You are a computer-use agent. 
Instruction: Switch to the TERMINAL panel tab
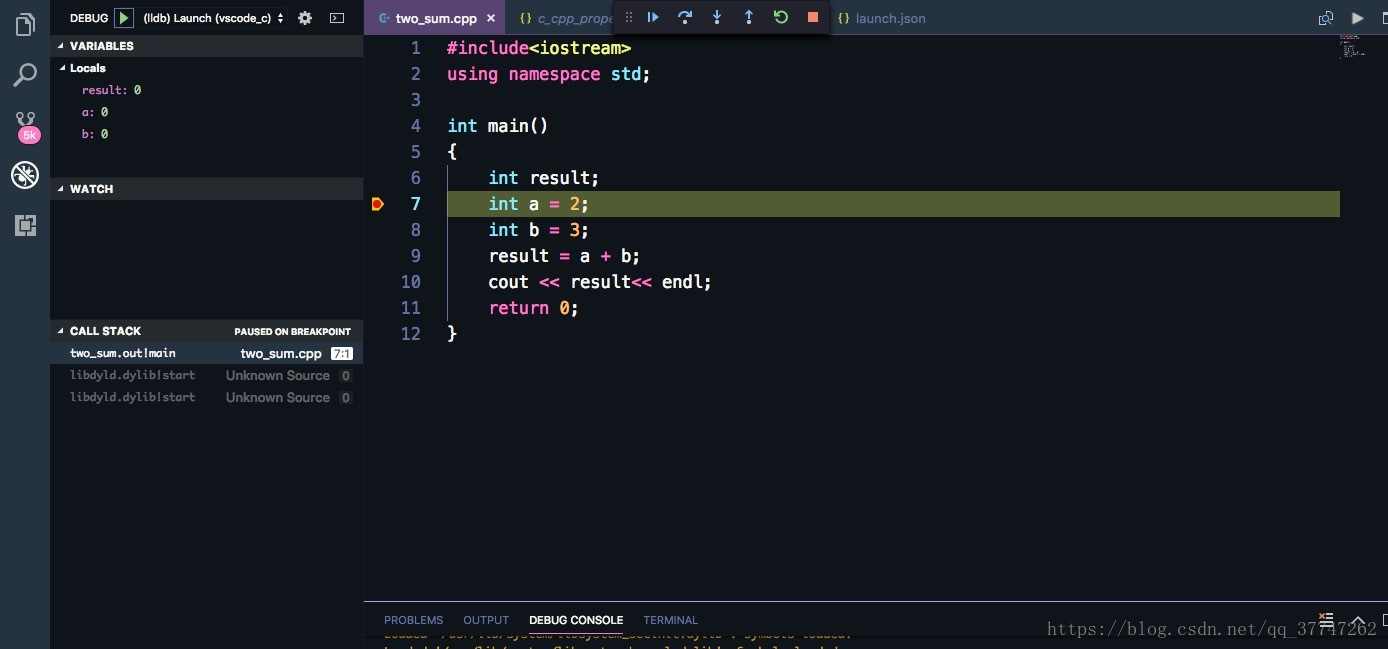[670, 620]
